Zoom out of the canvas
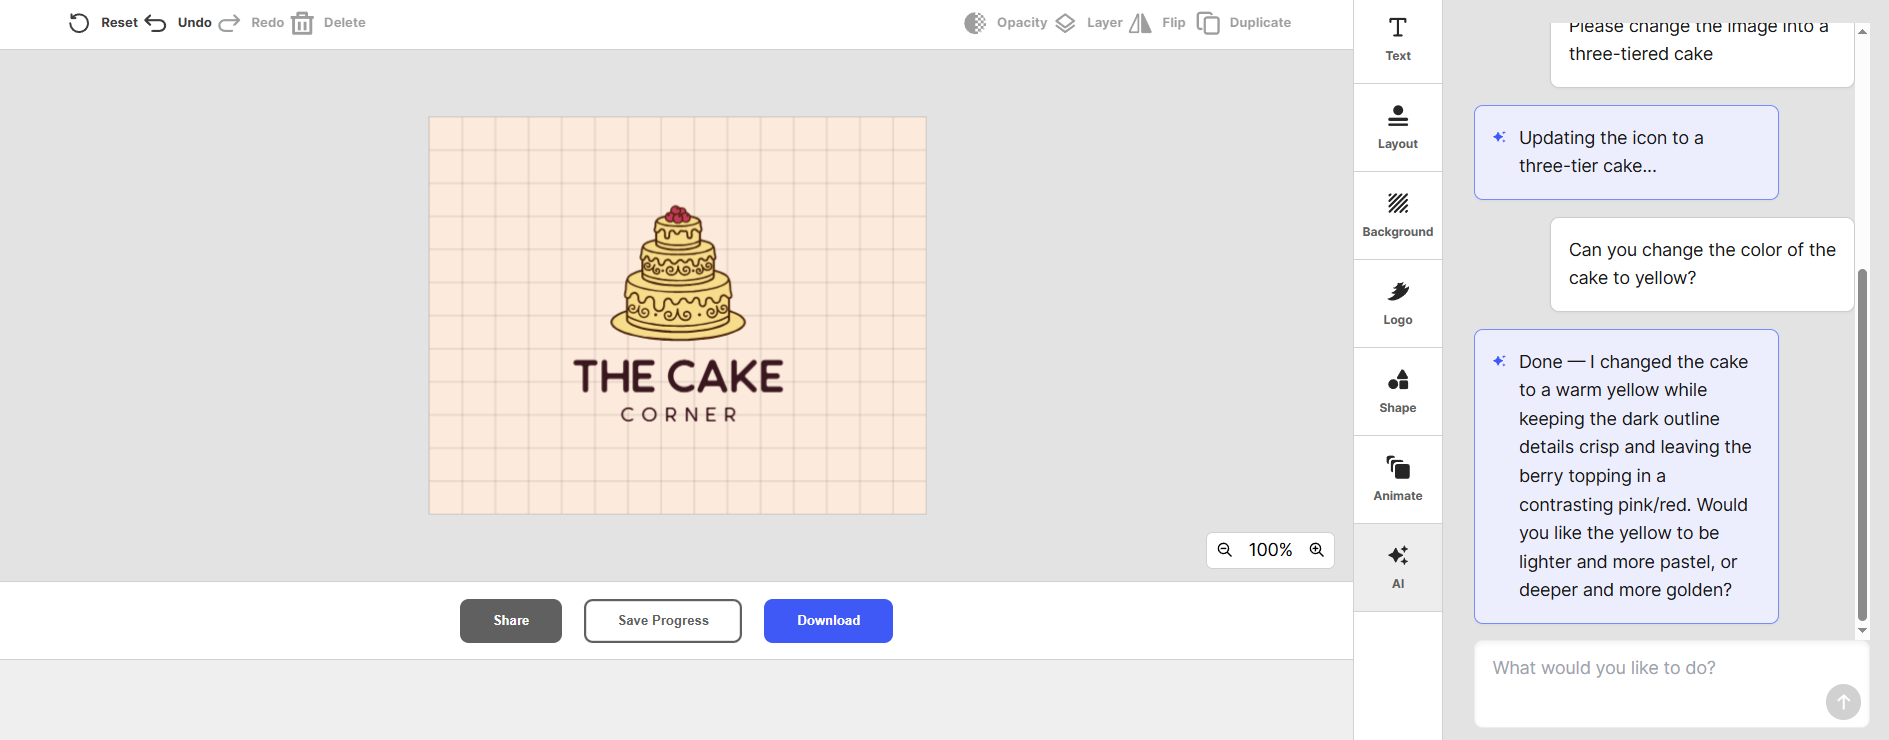 pos(1224,550)
